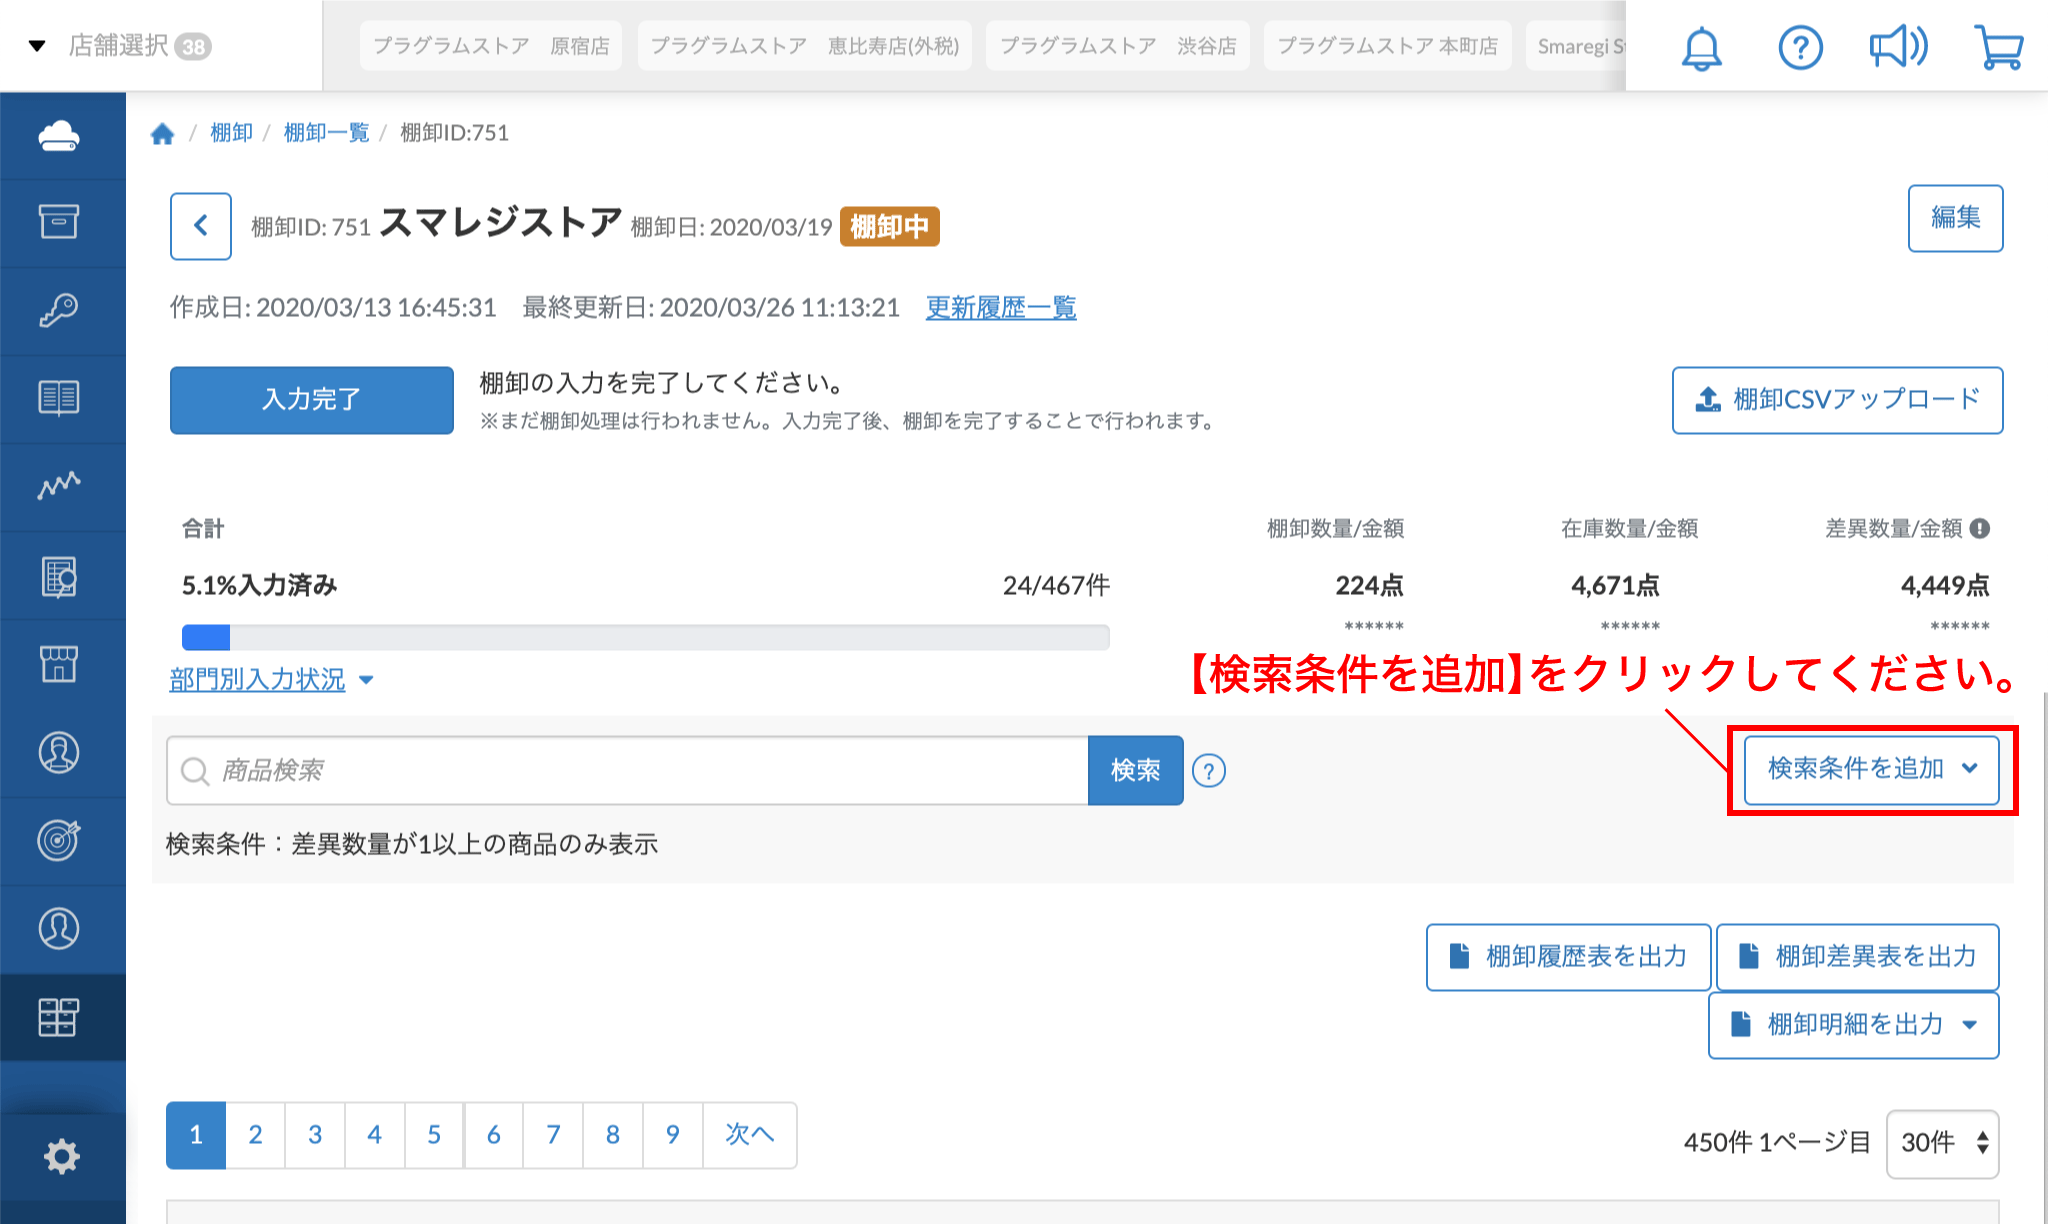
Task: Open the shopping cart icon
Action: coord(1998,47)
